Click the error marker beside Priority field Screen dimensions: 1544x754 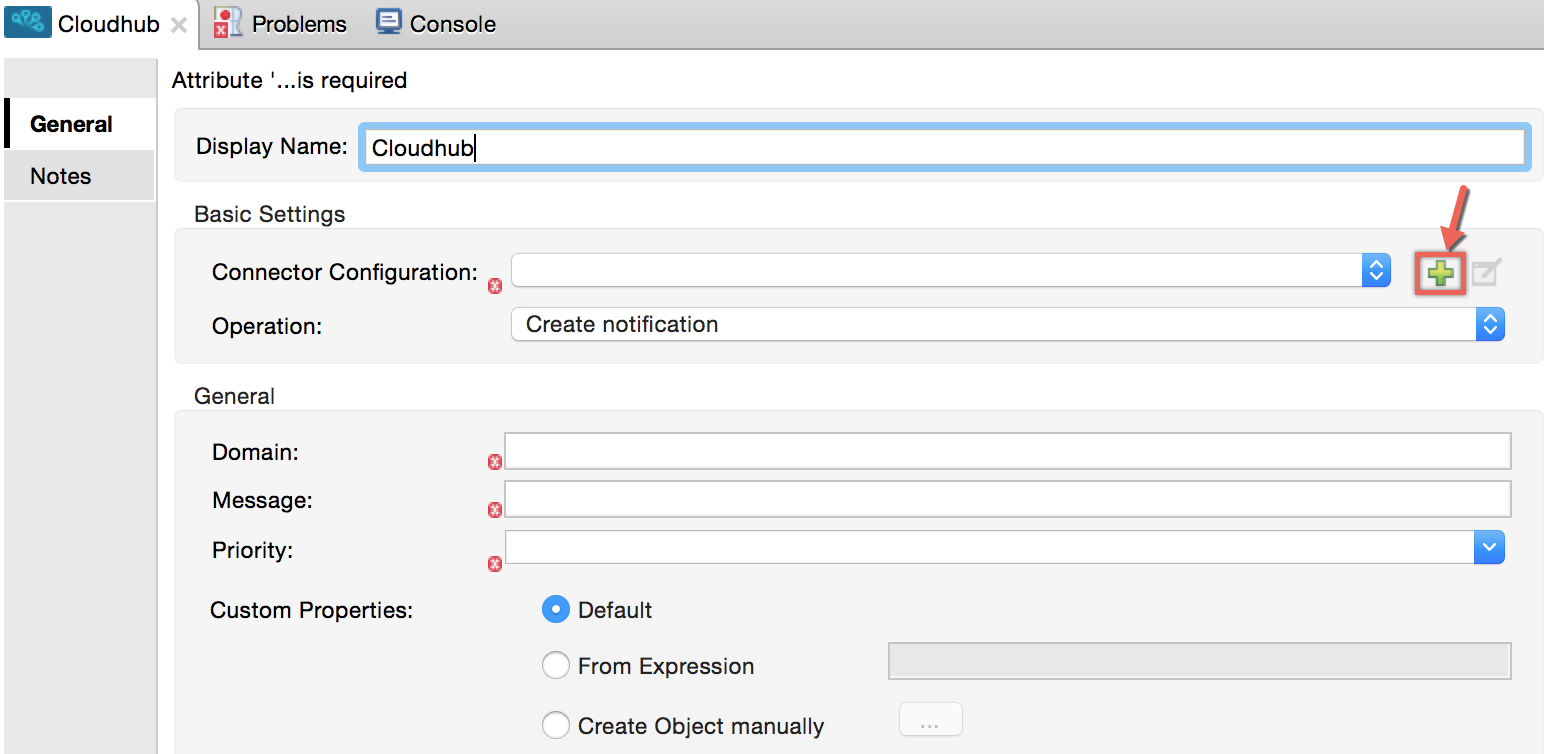tap(494, 564)
